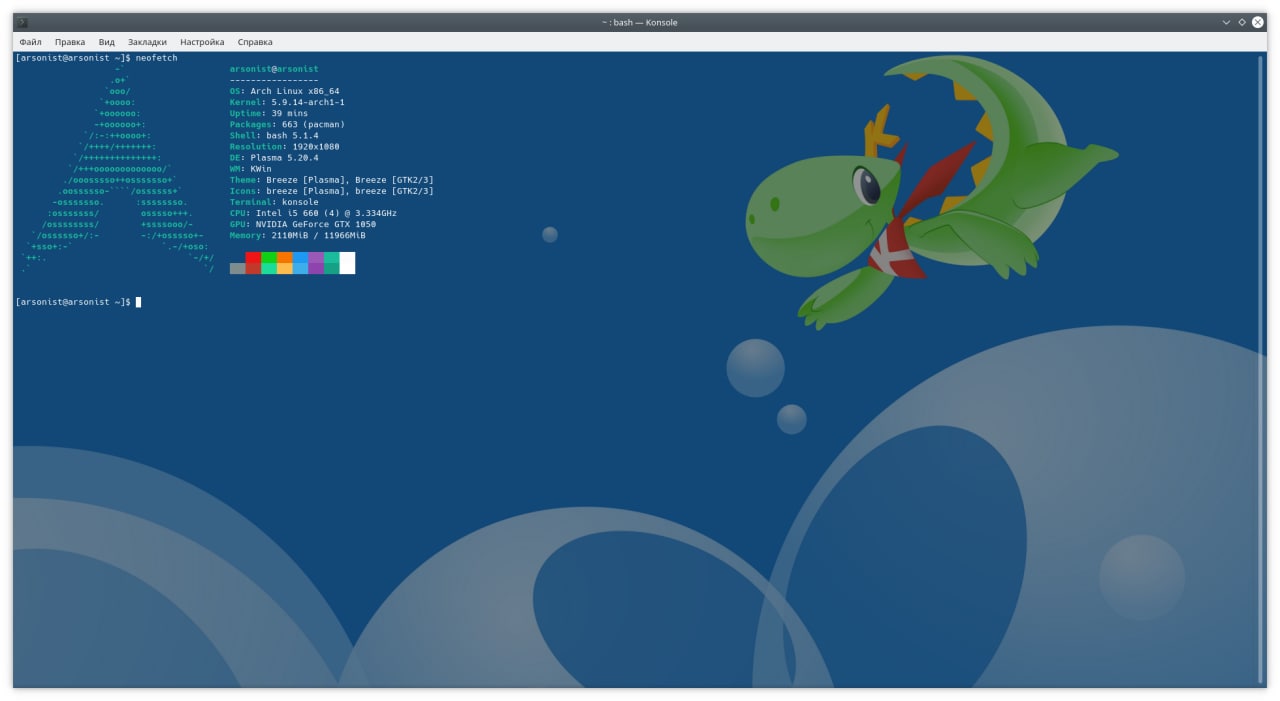The image size is (1280, 701).
Task: Click the CPU text 'Intel i5 660'
Action: click(287, 212)
